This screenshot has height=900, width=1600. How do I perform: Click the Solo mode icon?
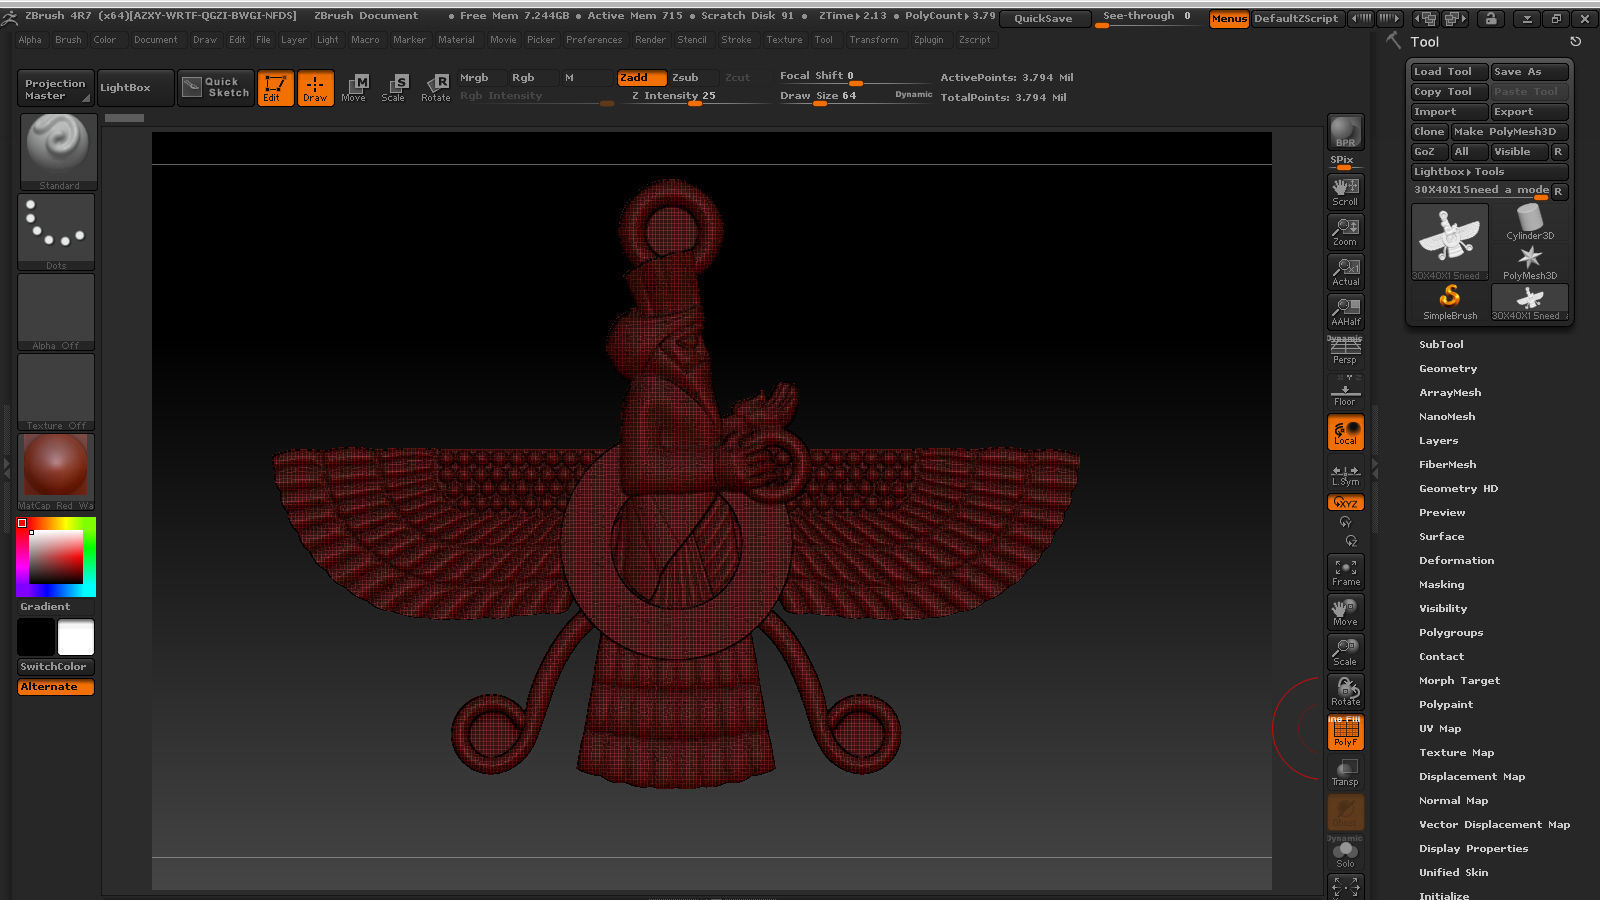coord(1345,853)
